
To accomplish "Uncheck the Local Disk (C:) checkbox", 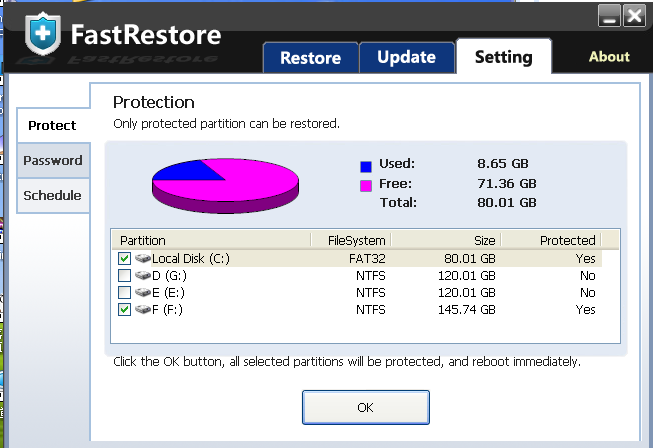I will pyautogui.click(x=124, y=259).
